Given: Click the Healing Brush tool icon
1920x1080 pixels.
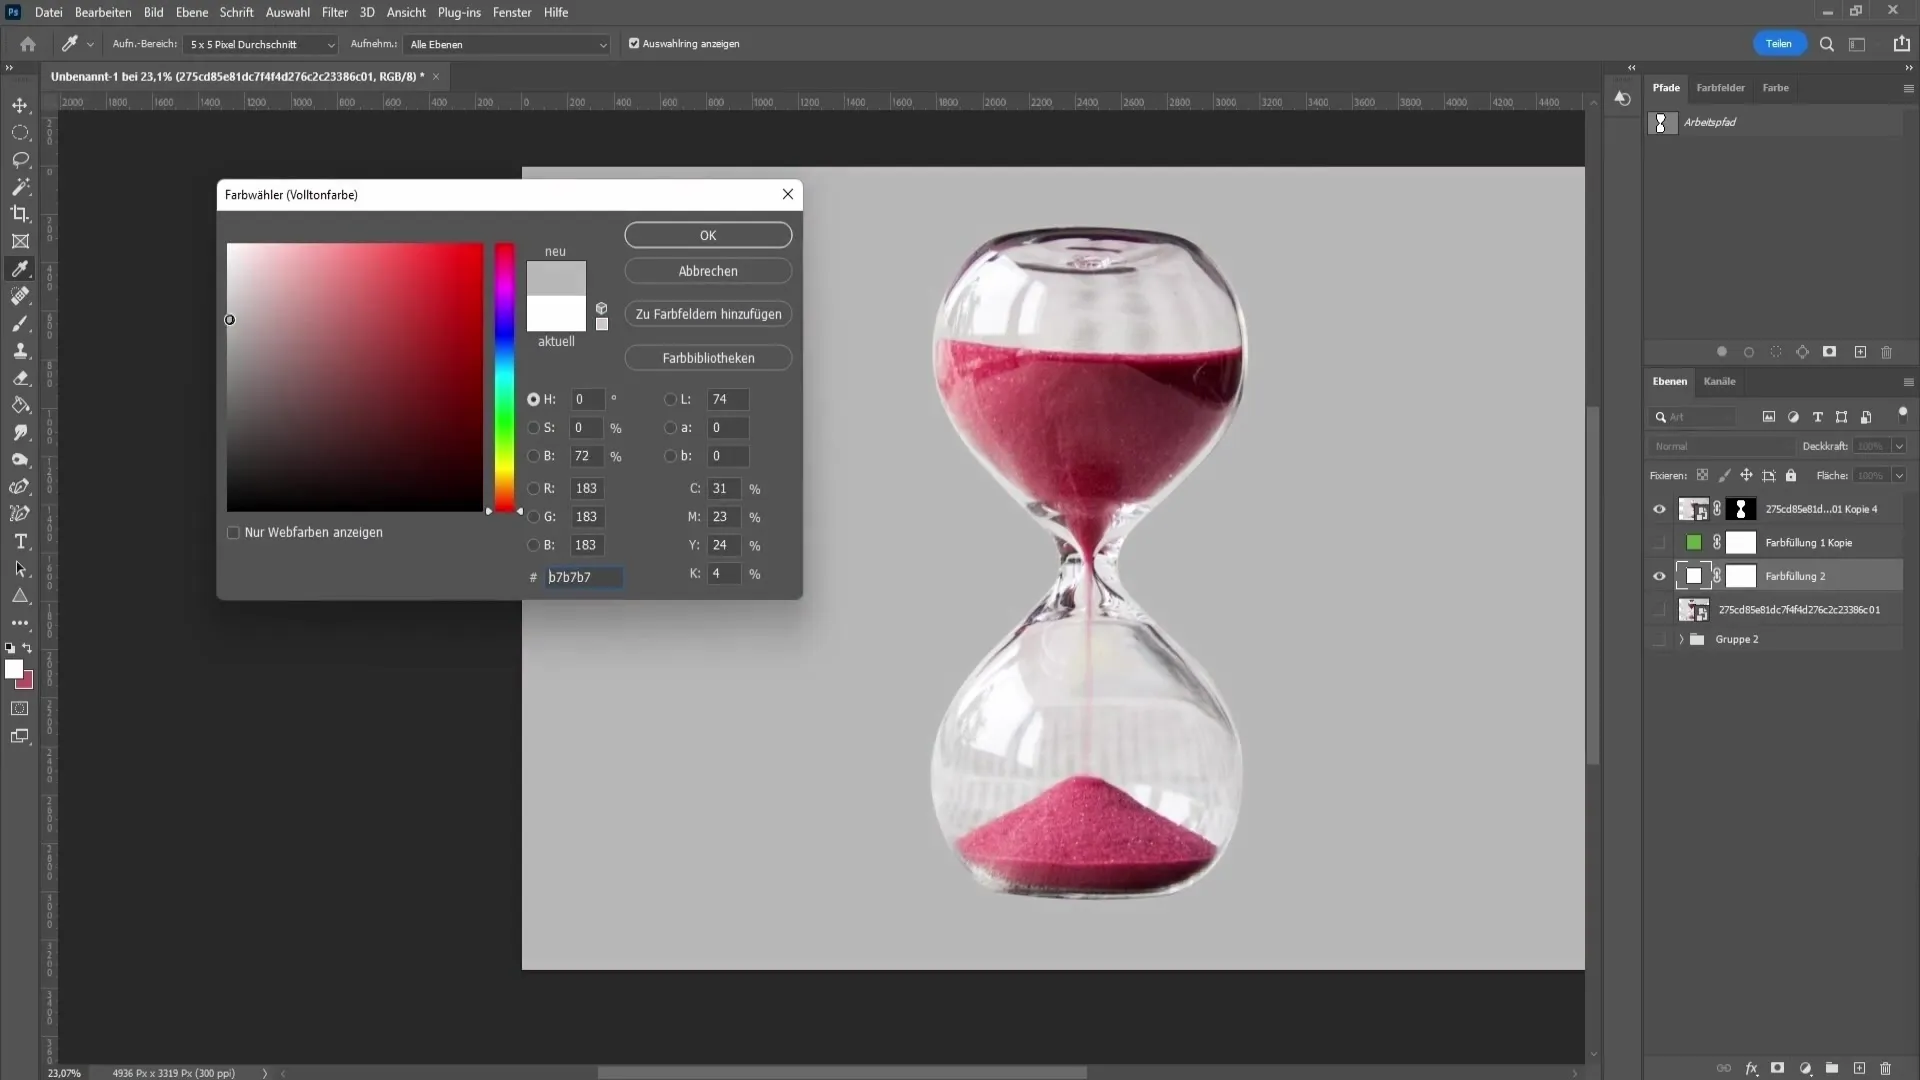Looking at the screenshot, I should point(20,295).
